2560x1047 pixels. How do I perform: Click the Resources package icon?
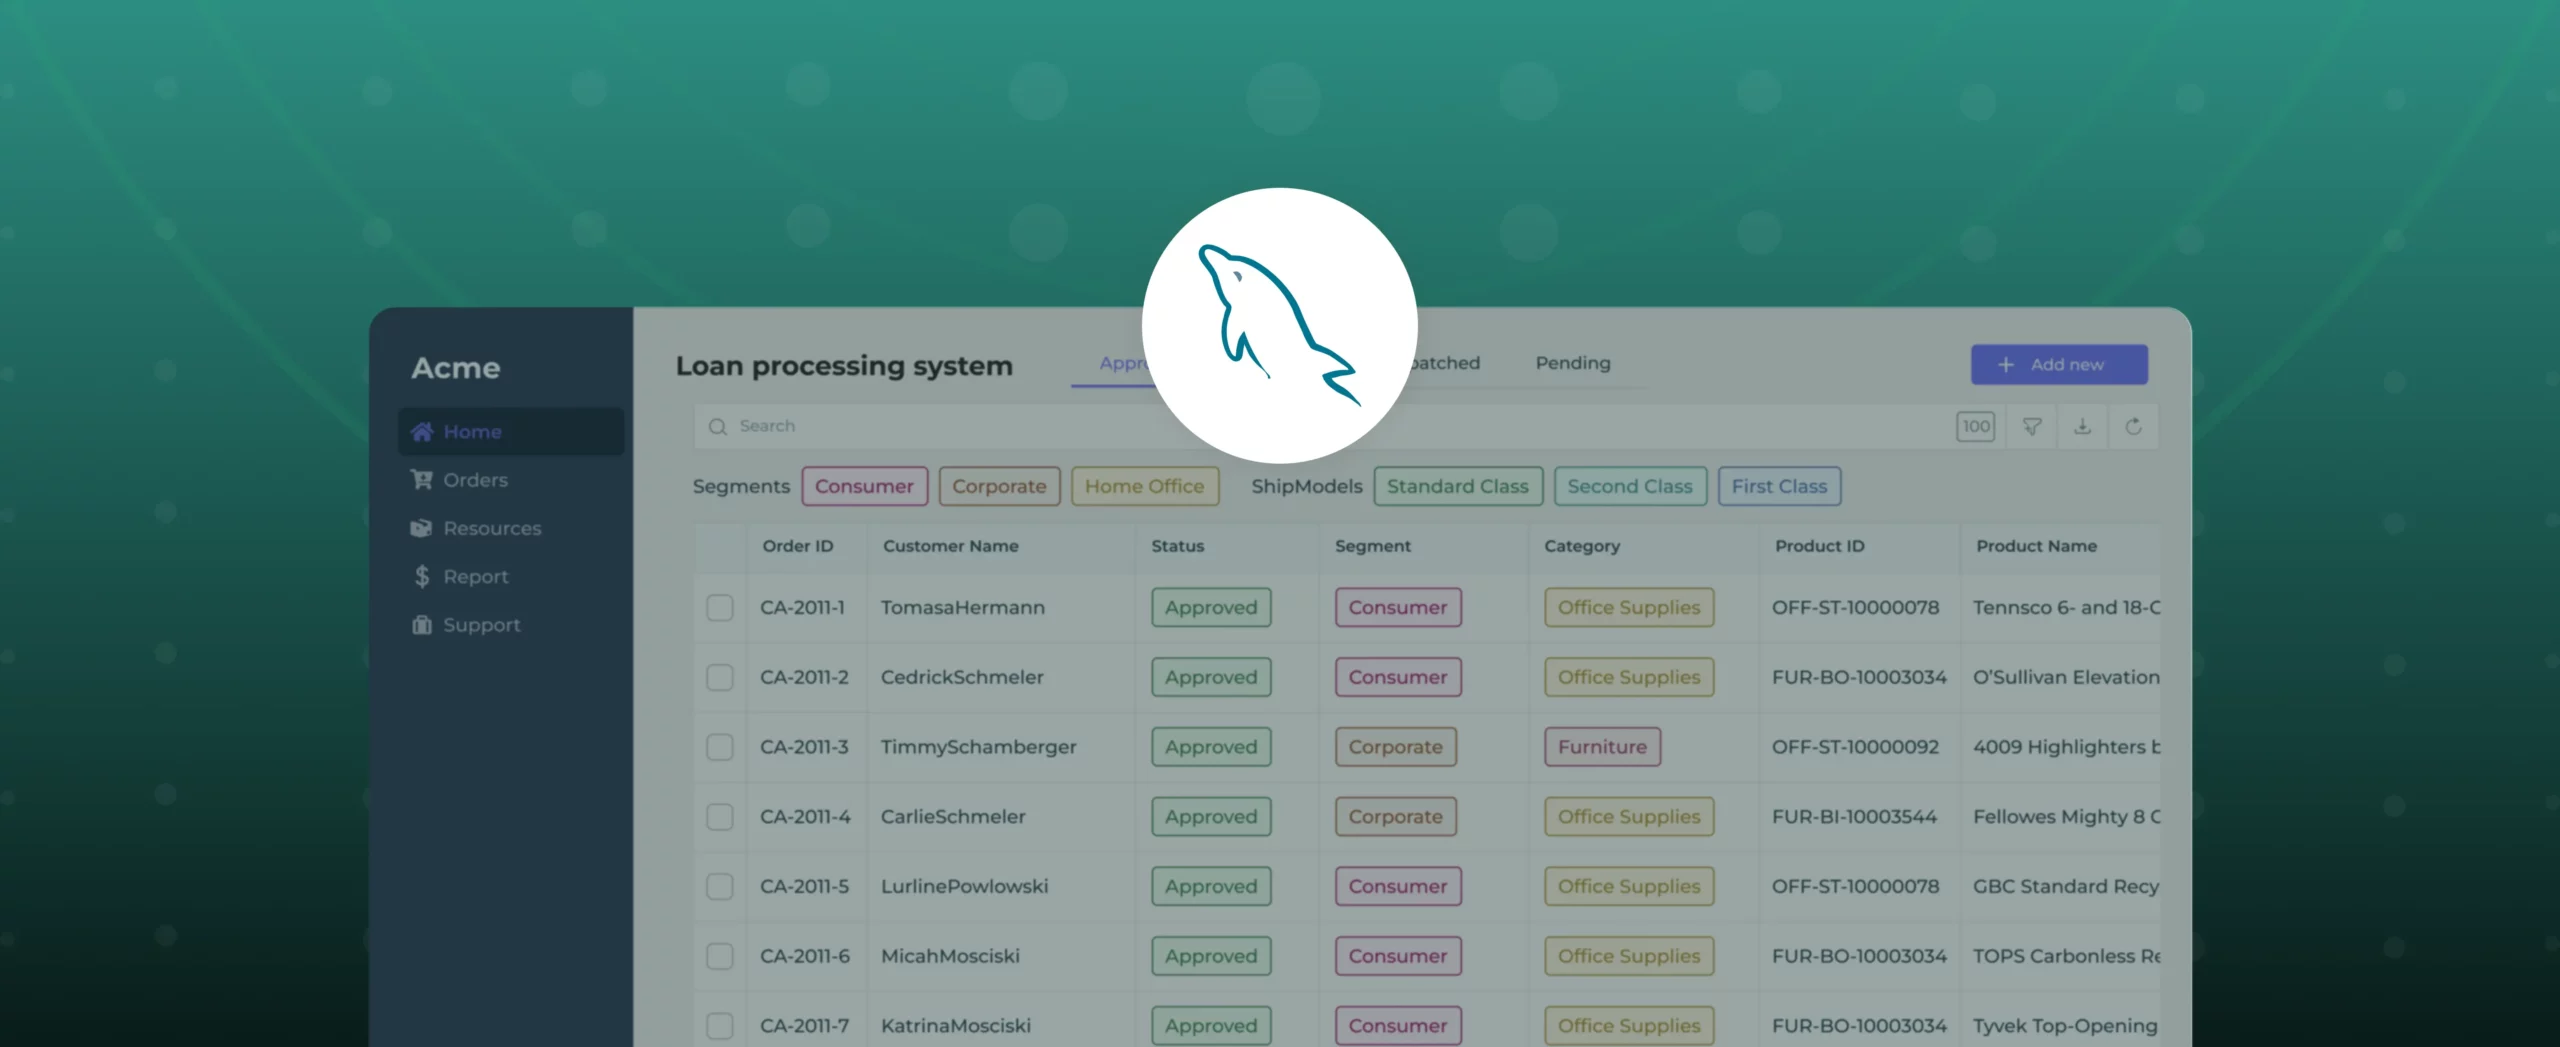point(422,528)
